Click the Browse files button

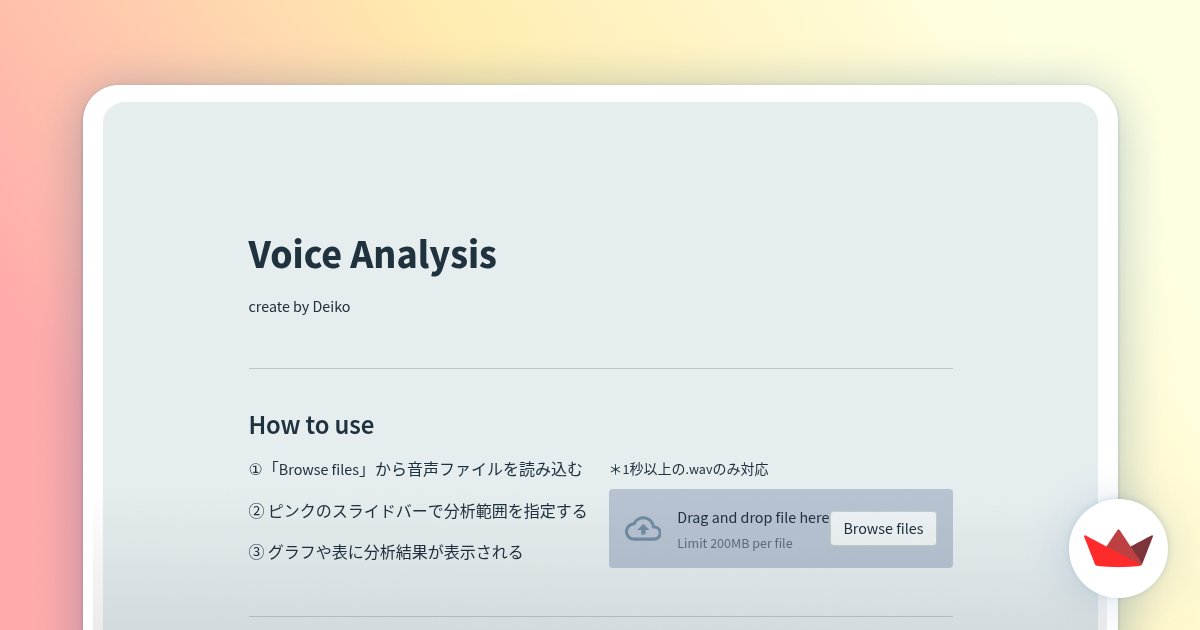tap(883, 528)
